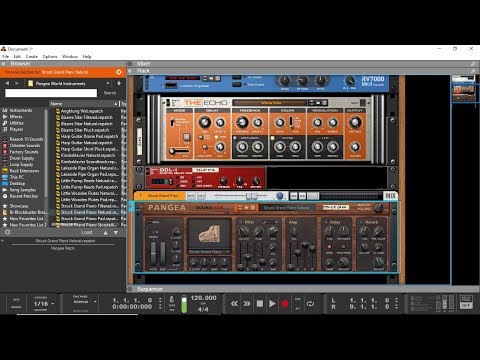Image resolution: width=480 pixels, height=360 pixels.
Task: Select Bizarre Sitar Pluck.repatch
Action: 85,130
